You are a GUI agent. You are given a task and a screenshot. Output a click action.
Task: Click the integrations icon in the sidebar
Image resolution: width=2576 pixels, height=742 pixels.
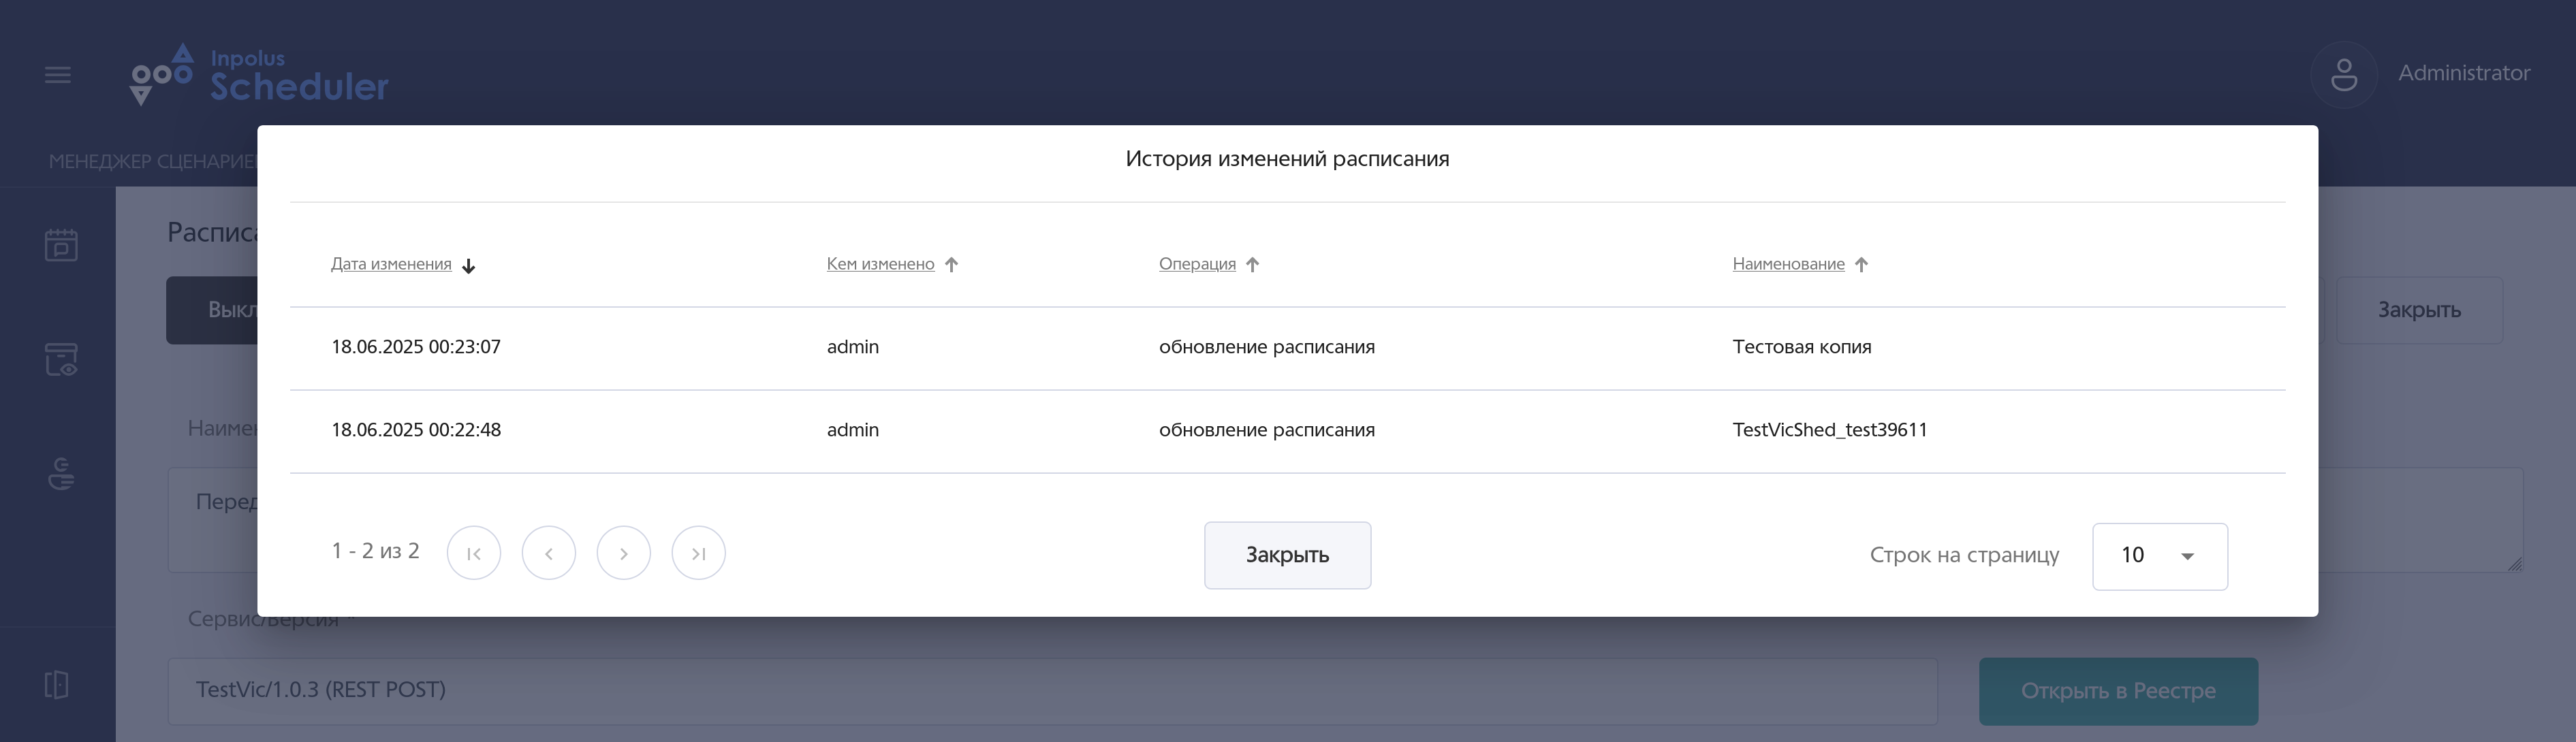coord(62,475)
